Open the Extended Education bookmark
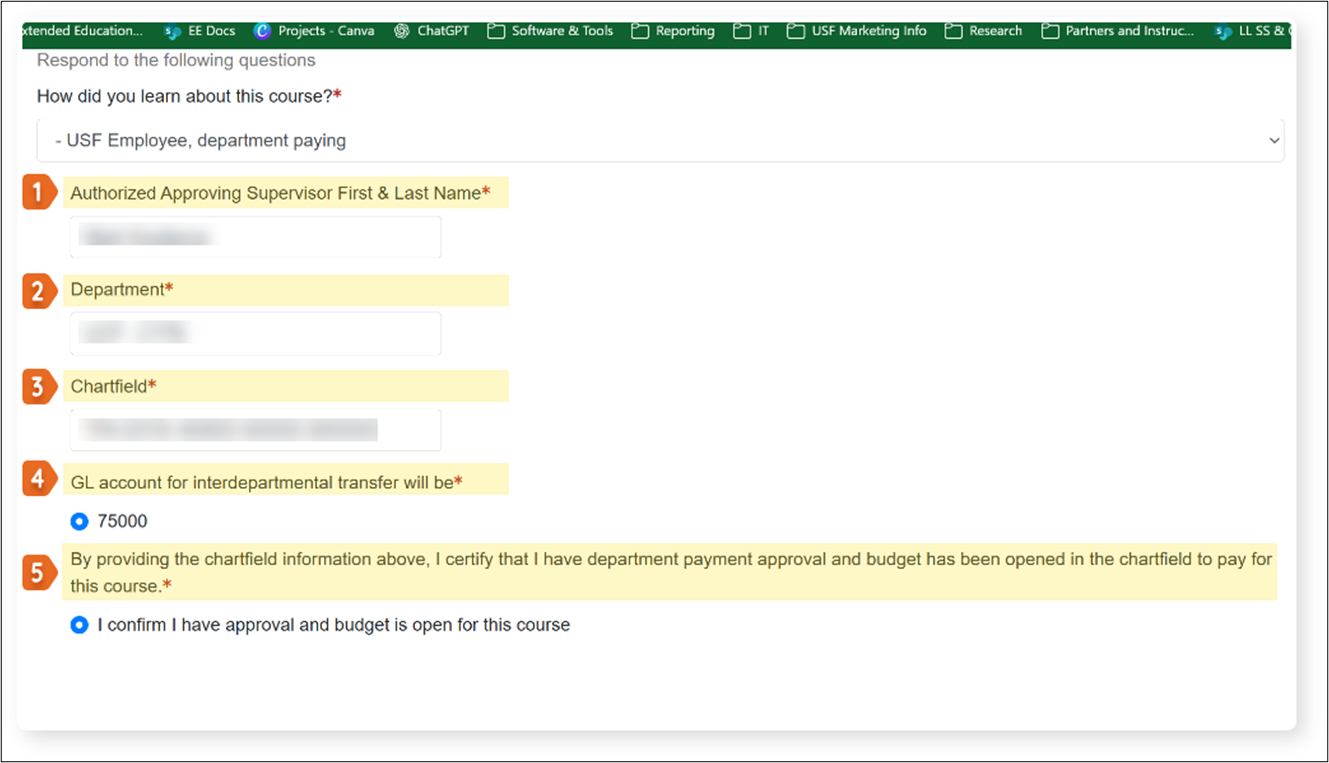This screenshot has width=1329, height=763. pos(80,31)
